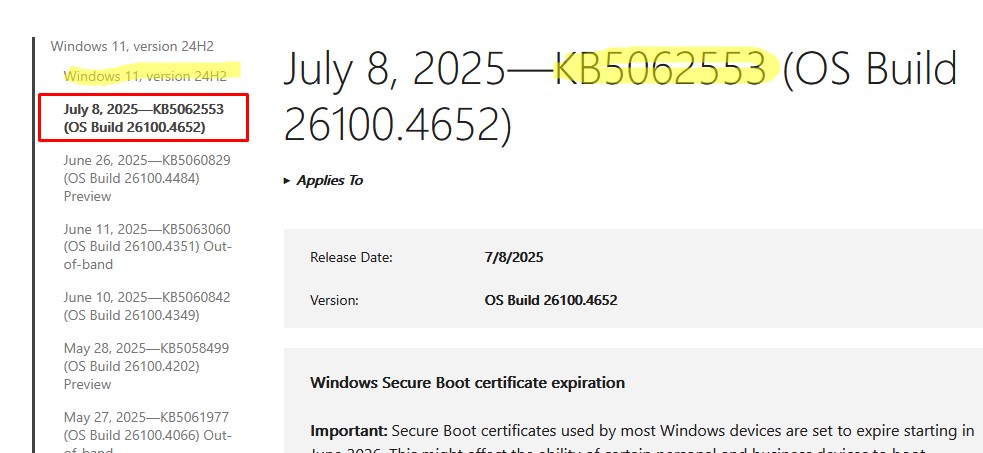Image resolution: width=983 pixels, height=453 pixels.
Task: Click the Version label in the info box
Action: [334, 300]
